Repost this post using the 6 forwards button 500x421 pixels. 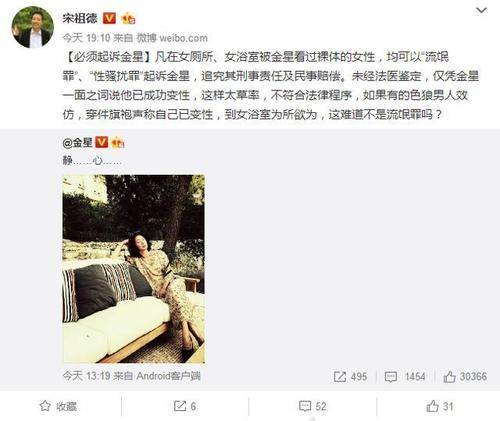[x=185, y=406]
